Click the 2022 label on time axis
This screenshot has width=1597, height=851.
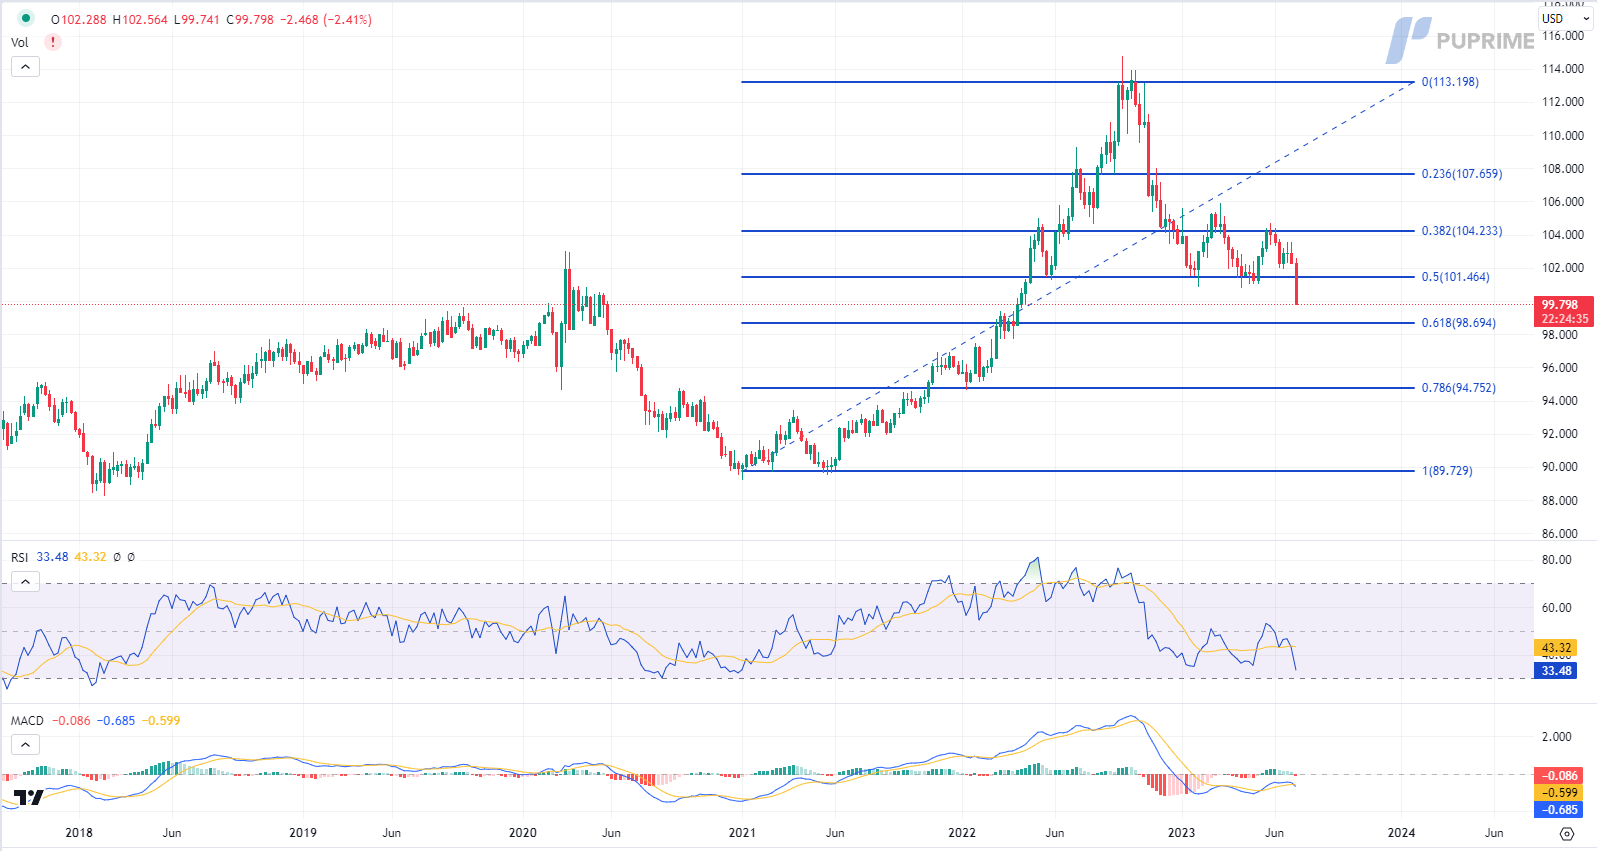coord(962,833)
